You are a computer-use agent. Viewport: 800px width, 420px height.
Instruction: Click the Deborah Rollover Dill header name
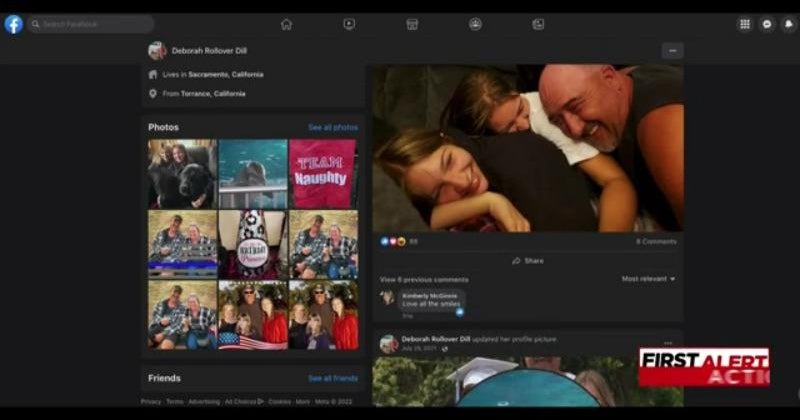point(209,51)
